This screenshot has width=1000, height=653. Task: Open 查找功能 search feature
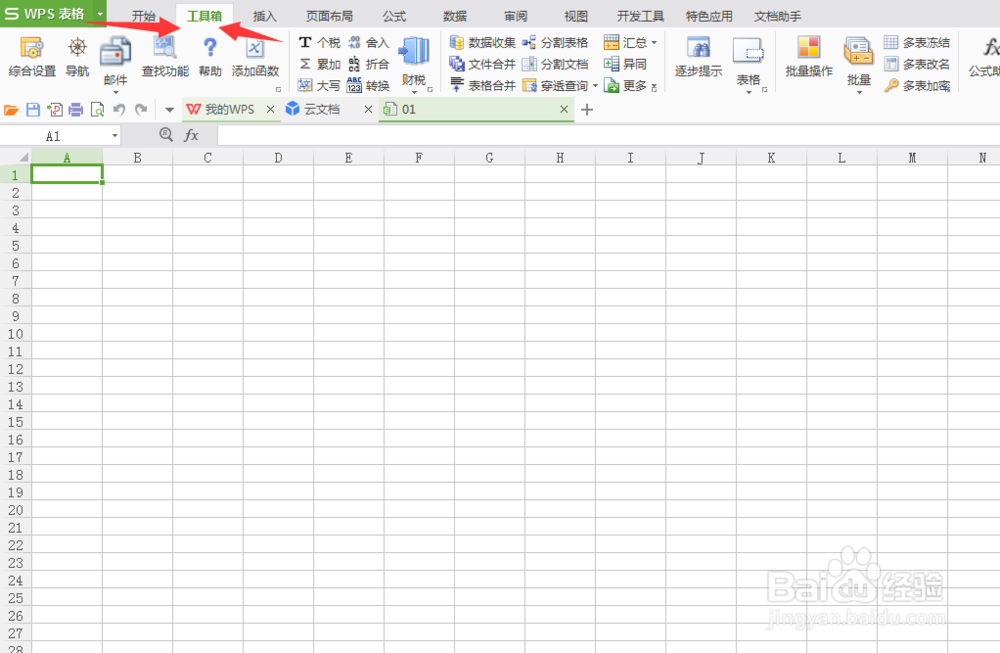165,57
